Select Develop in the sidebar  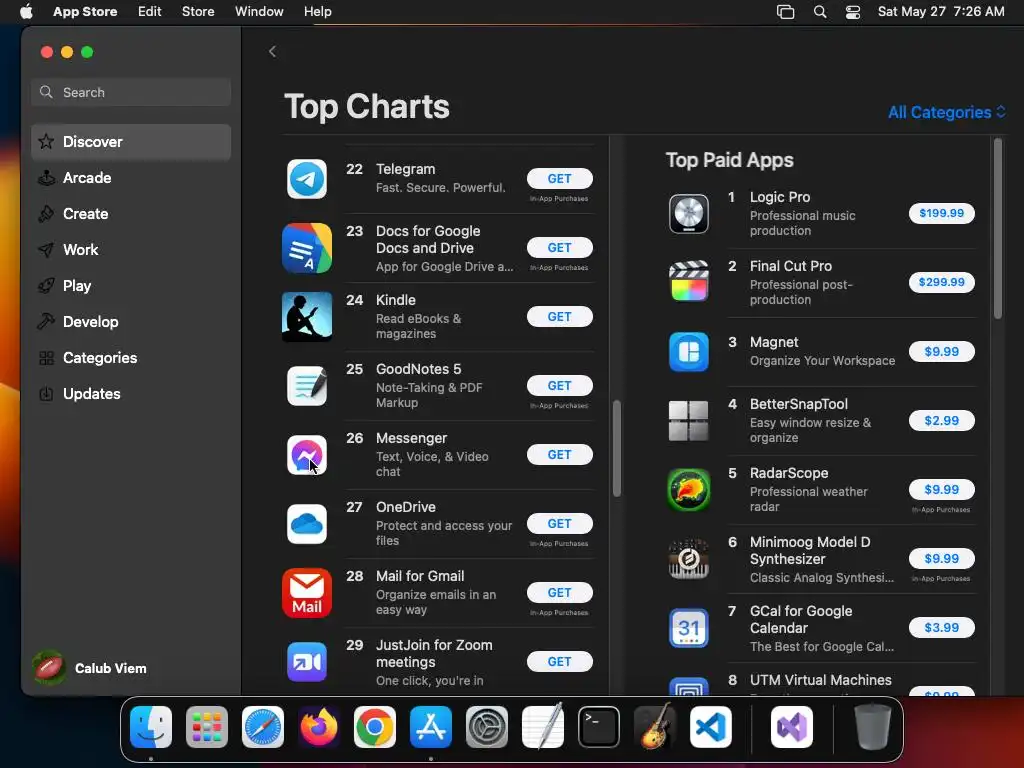click(x=131, y=322)
